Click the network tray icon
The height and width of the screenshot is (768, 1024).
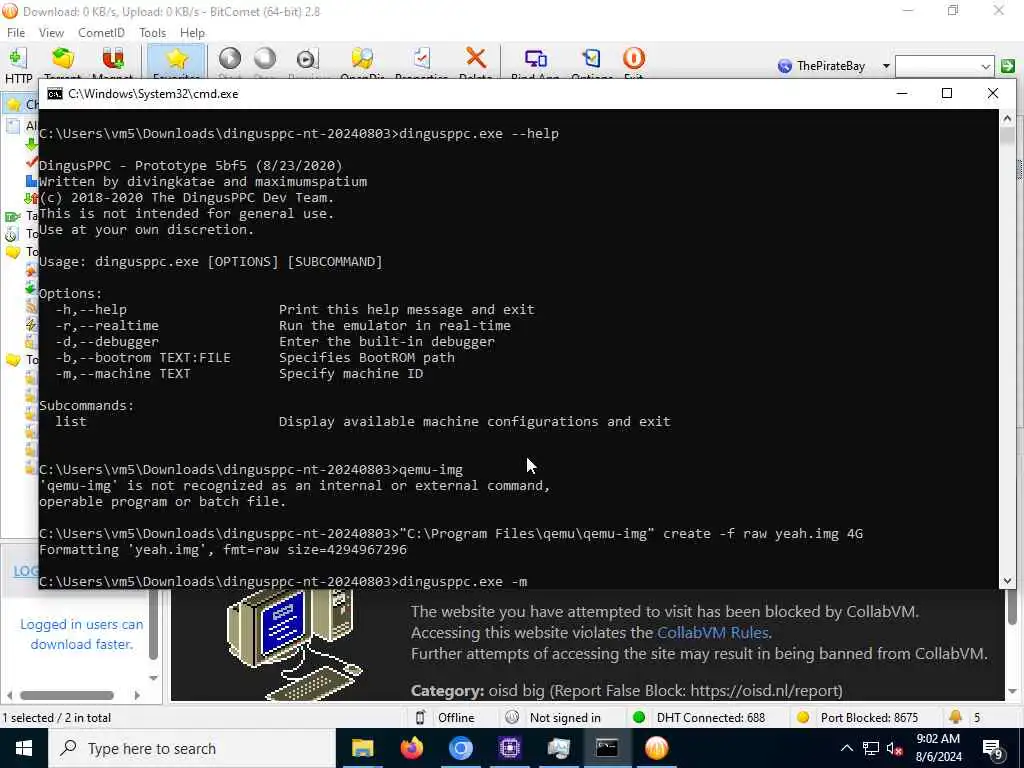871,748
